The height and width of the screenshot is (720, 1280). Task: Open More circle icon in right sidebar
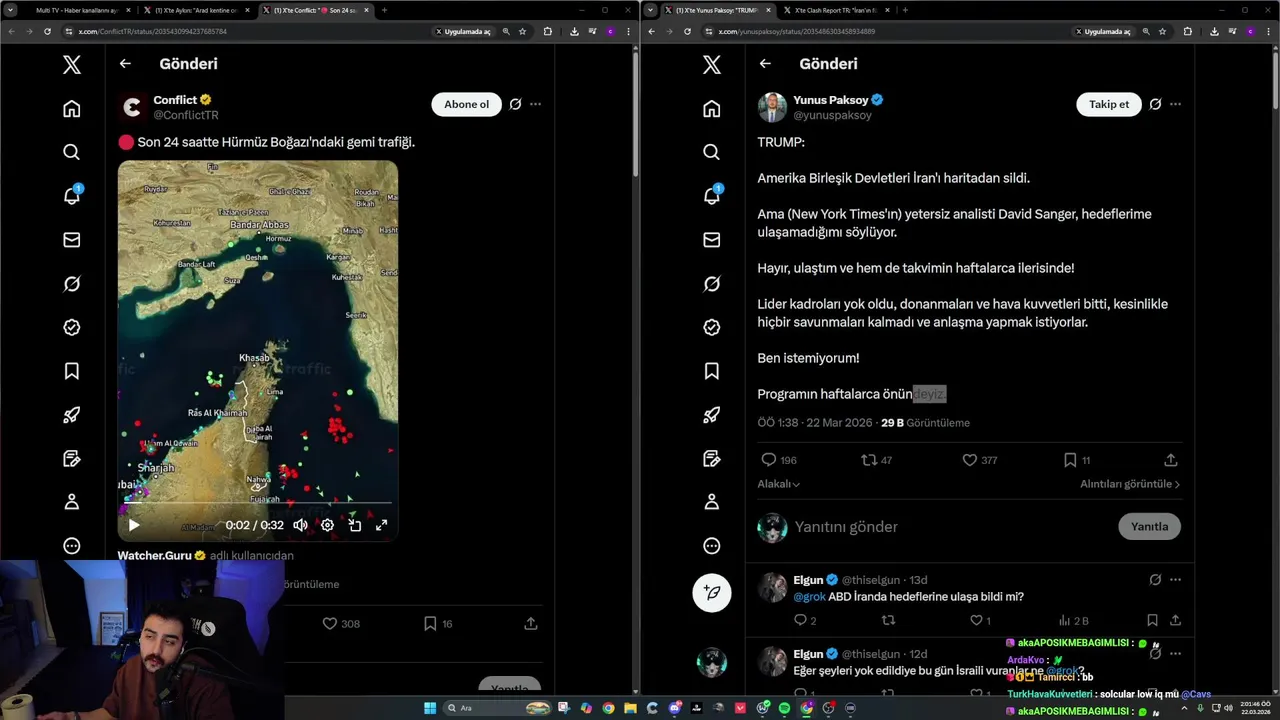click(x=711, y=546)
